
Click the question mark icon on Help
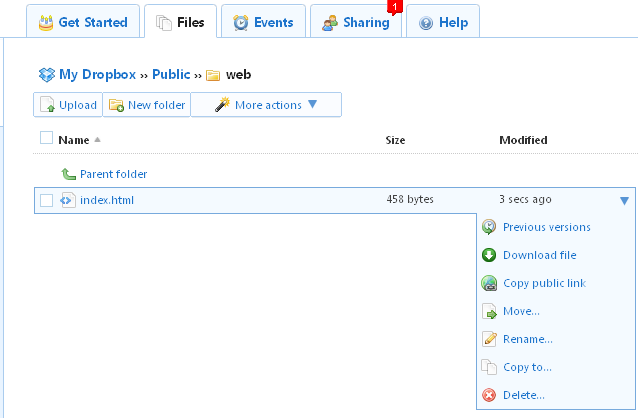coord(426,23)
